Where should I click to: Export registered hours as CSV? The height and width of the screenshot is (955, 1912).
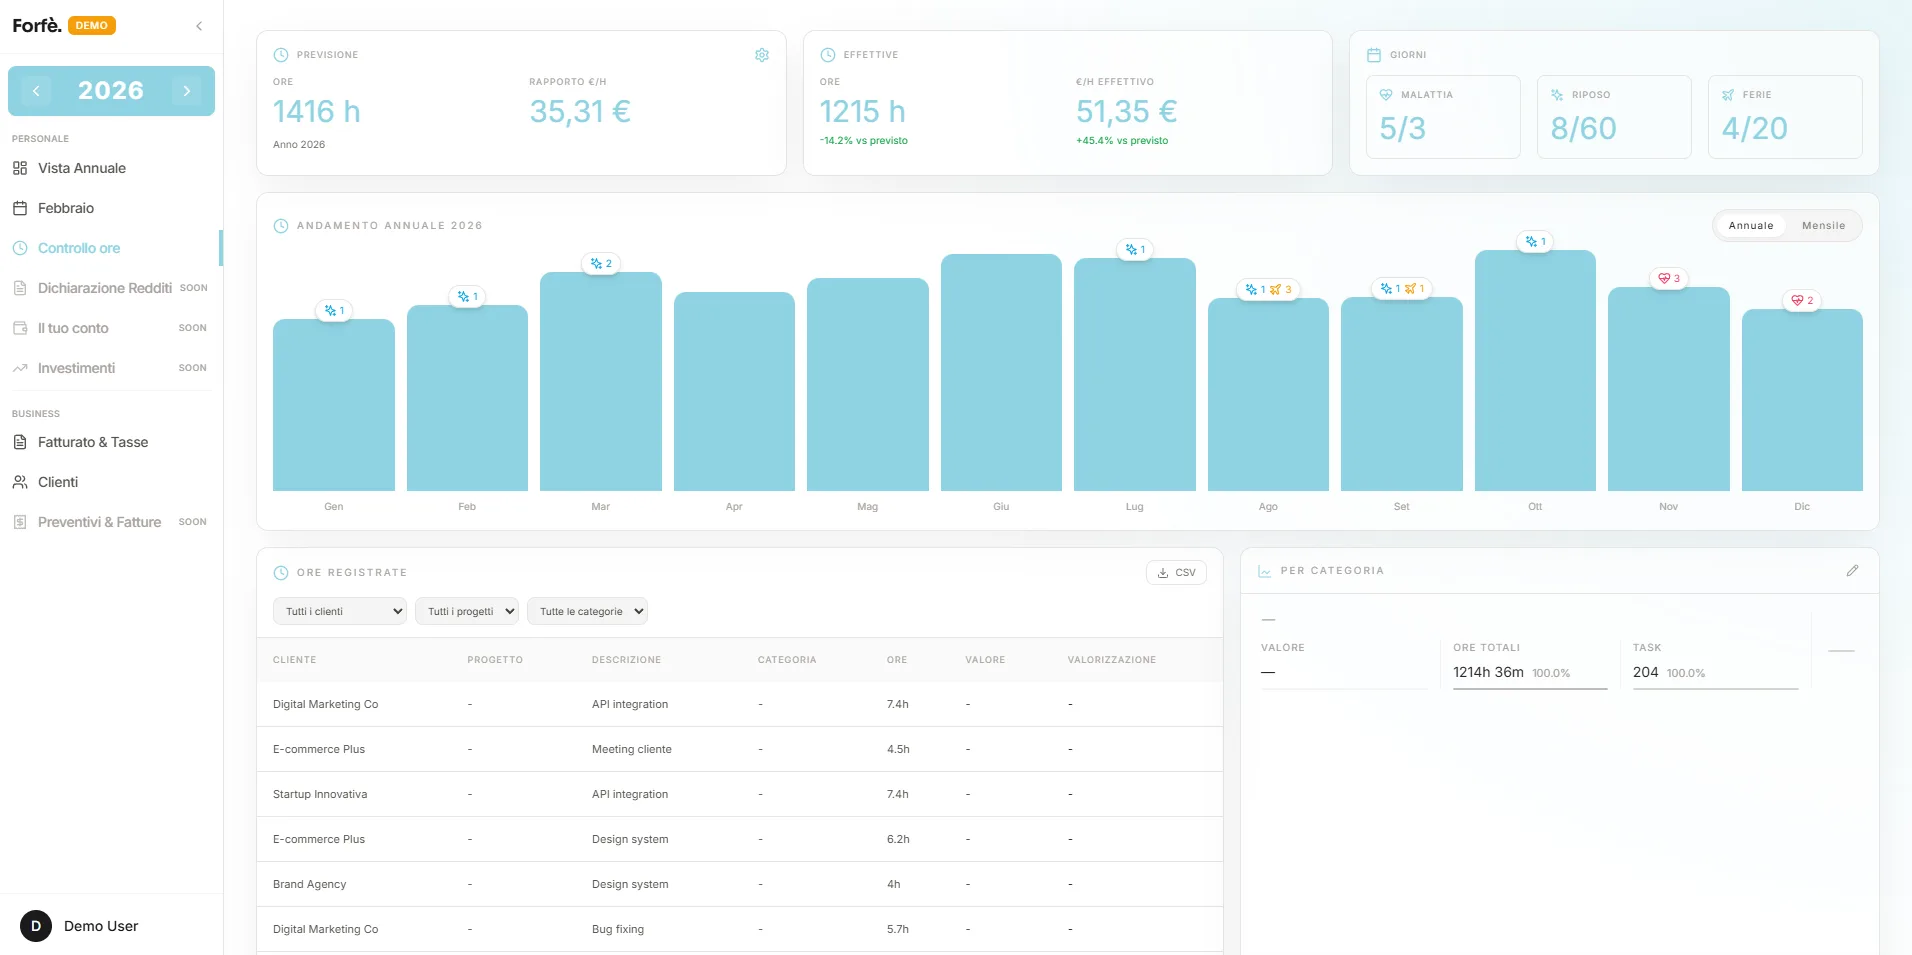point(1176,573)
